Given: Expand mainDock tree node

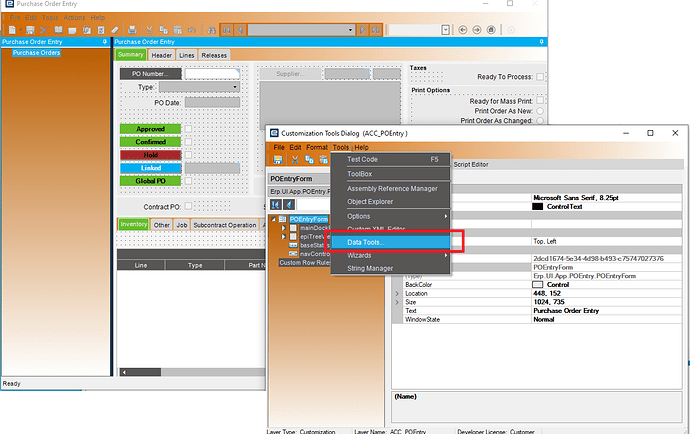Looking at the screenshot, I should pos(283,228).
